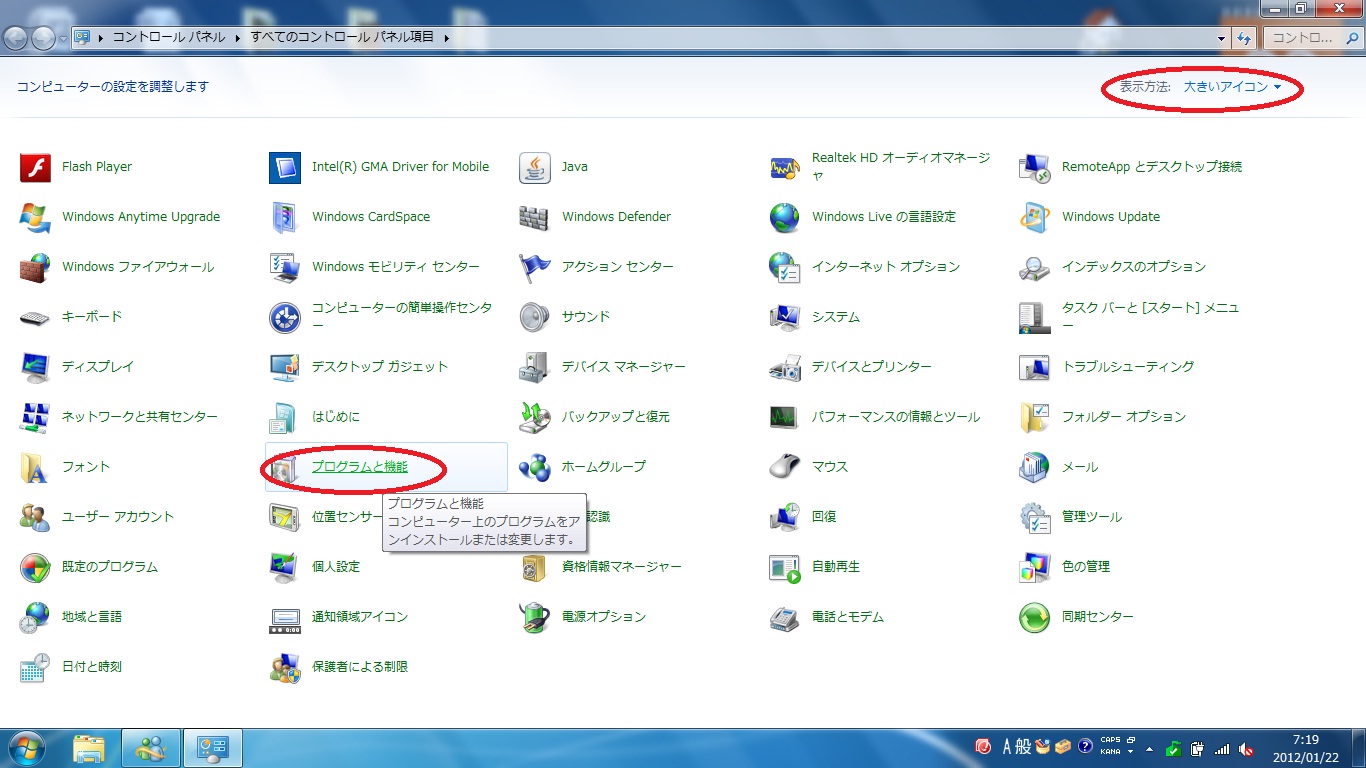
Task: Open プログラムと機能
Action: click(360, 467)
